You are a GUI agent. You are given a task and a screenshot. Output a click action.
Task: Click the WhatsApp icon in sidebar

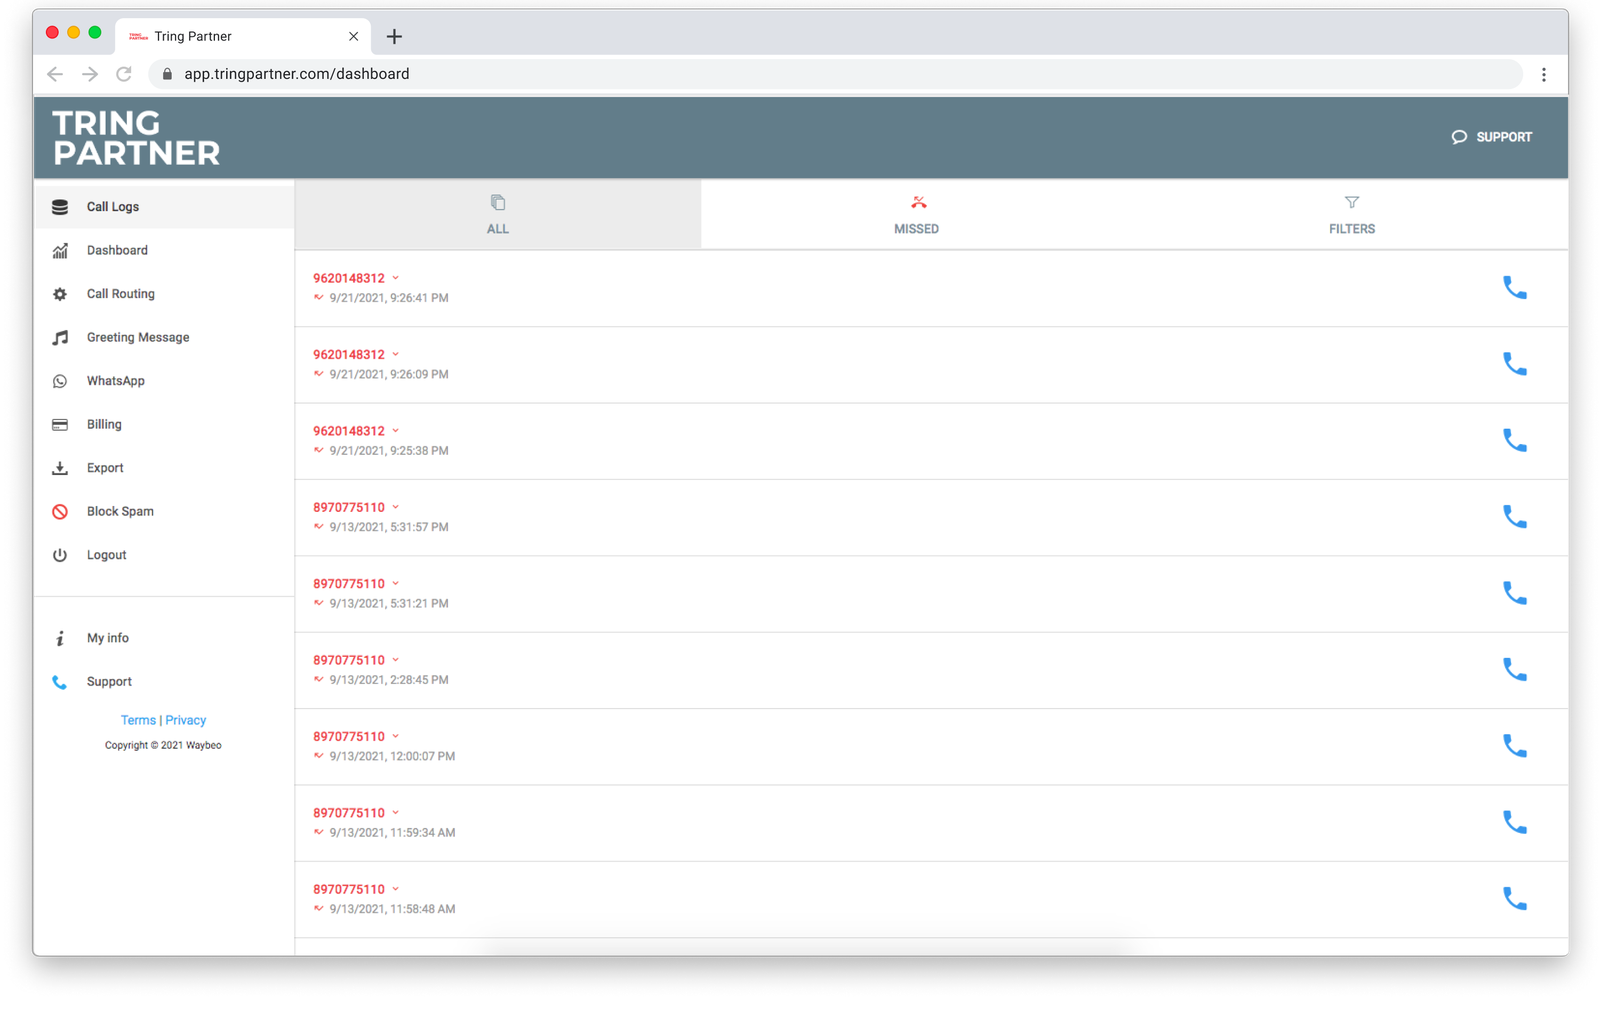[x=60, y=381]
